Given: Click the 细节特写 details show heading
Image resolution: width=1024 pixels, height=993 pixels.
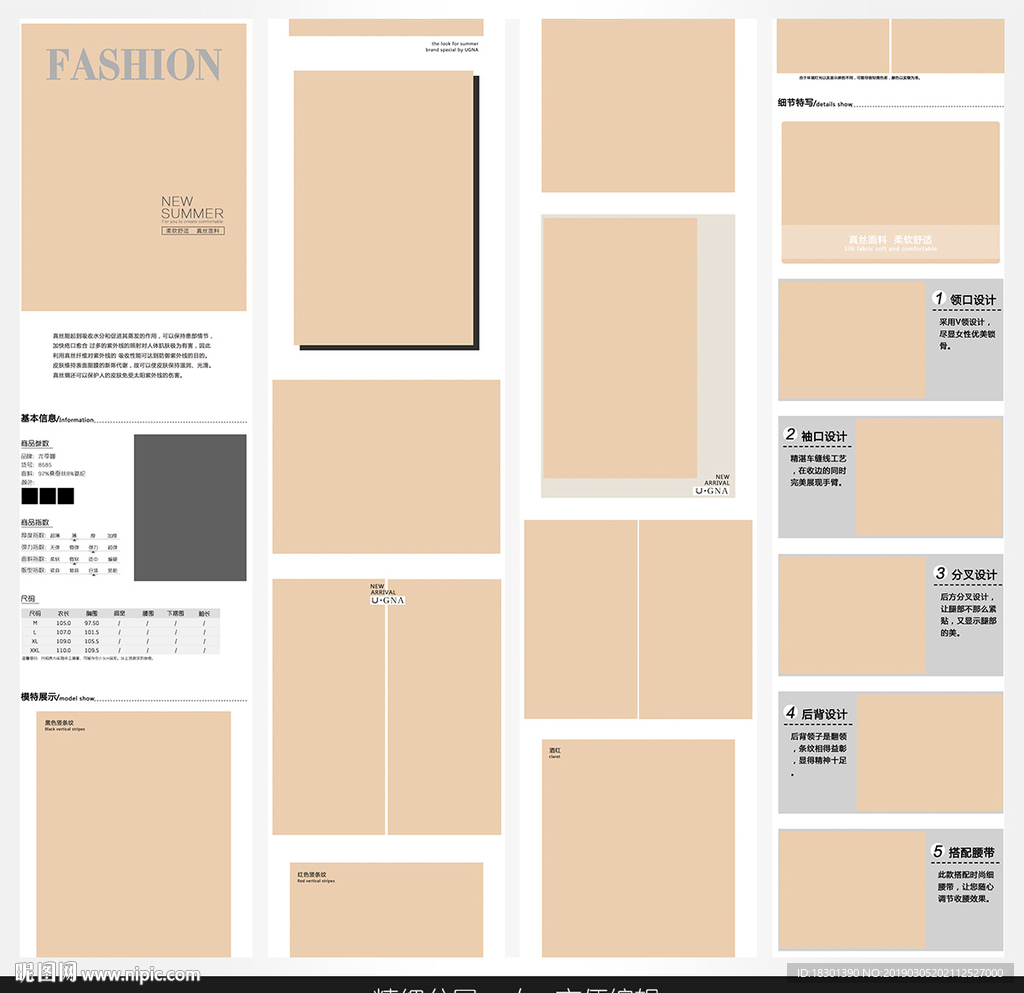Looking at the screenshot, I should [815, 103].
